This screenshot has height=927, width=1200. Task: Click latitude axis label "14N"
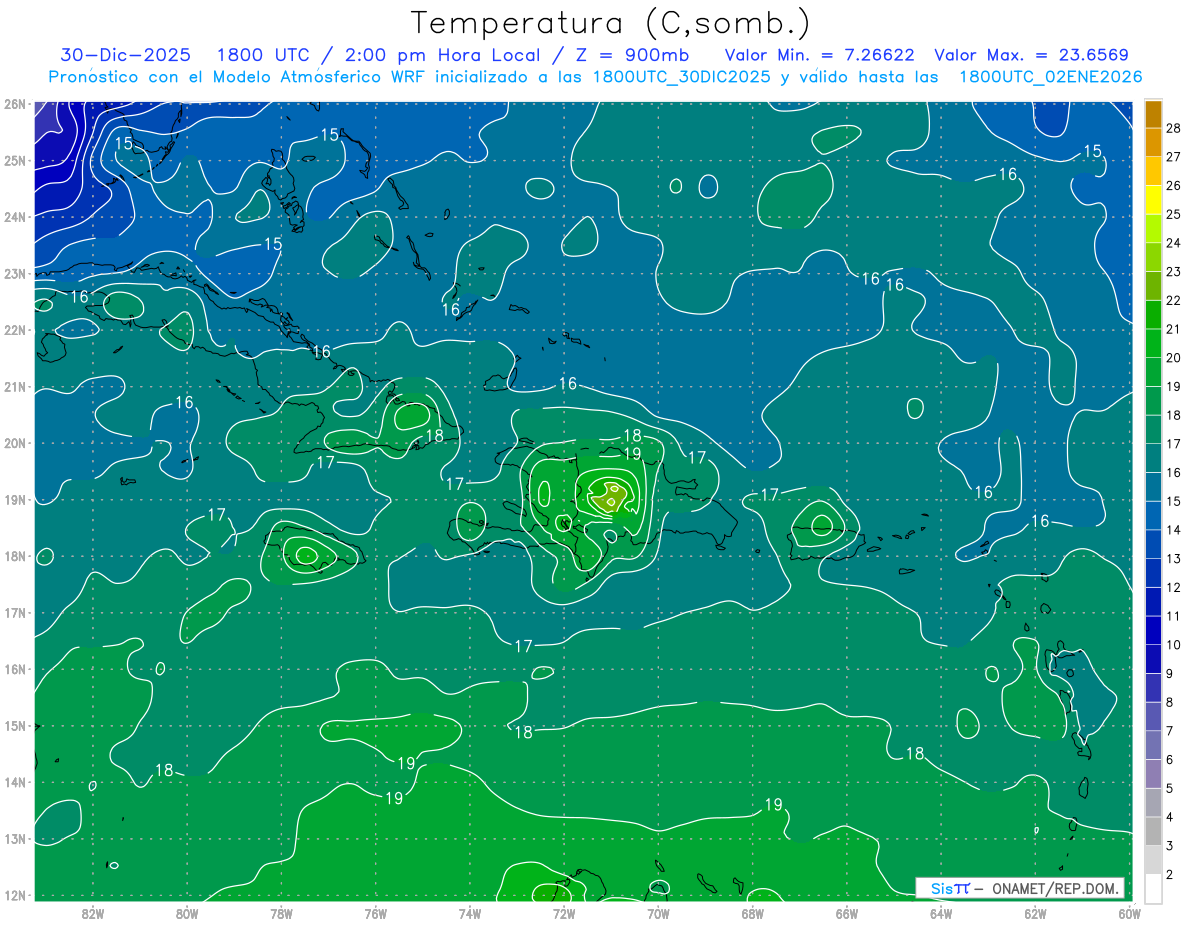point(14,782)
